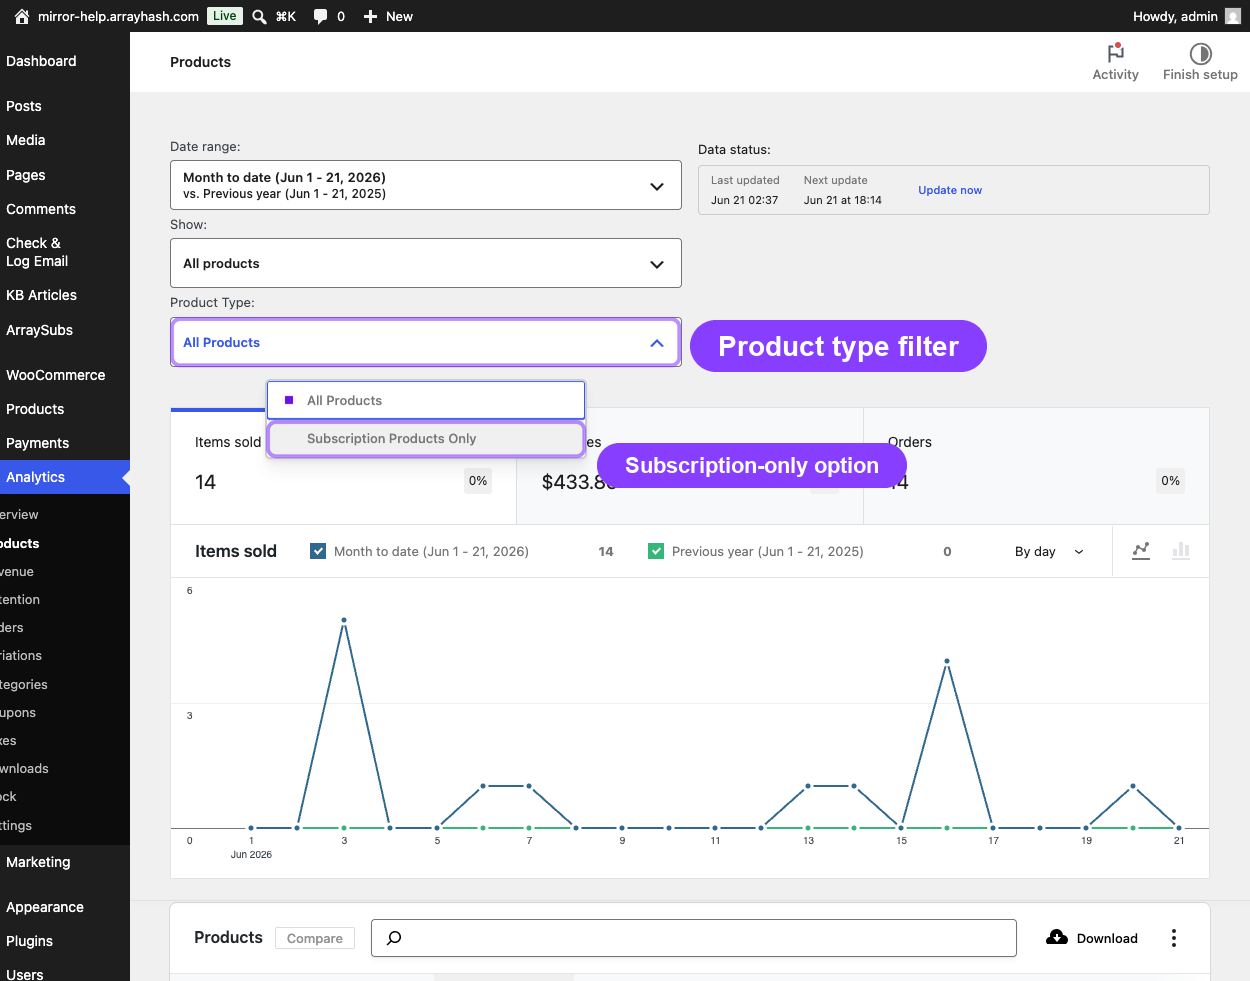Open Comments in sidebar
The image size is (1250, 981).
coord(41,209)
